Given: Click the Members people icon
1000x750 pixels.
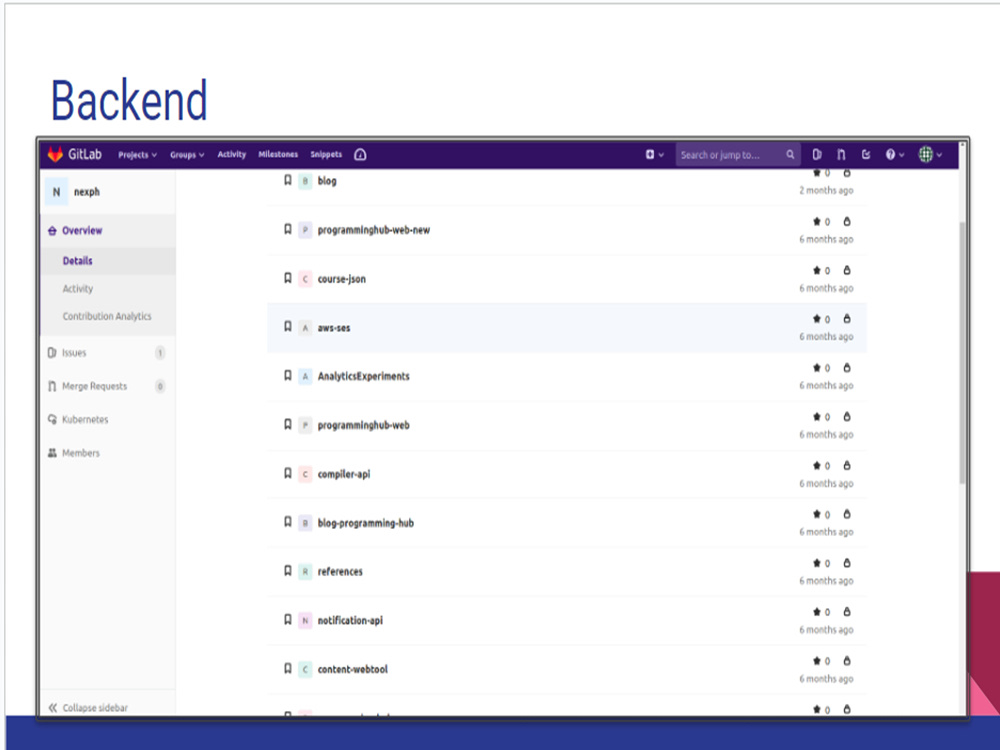Looking at the screenshot, I should (x=52, y=453).
